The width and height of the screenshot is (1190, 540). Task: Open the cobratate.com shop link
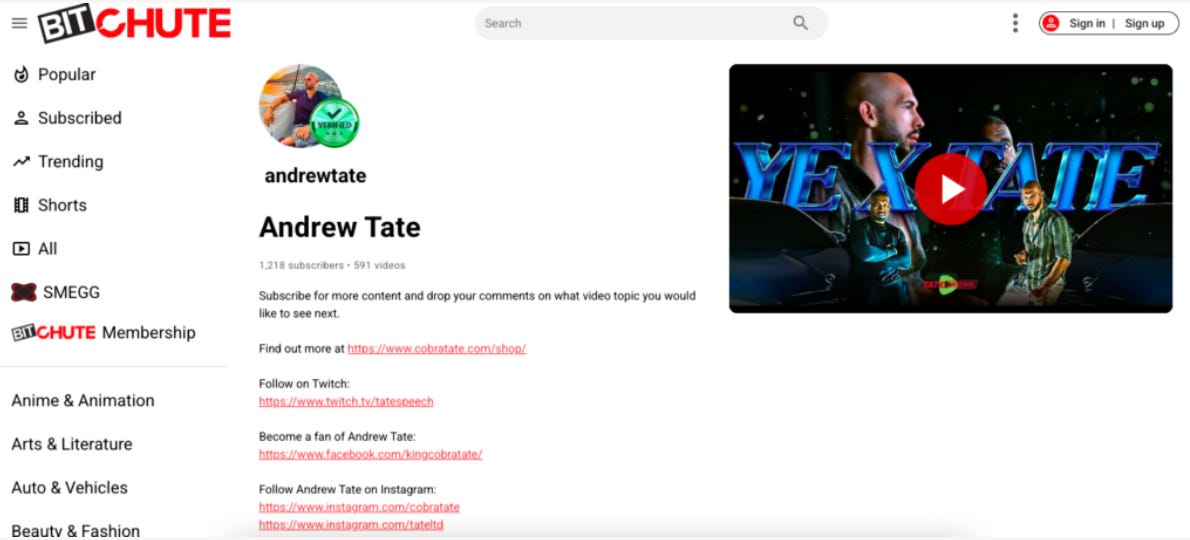[x=436, y=349]
